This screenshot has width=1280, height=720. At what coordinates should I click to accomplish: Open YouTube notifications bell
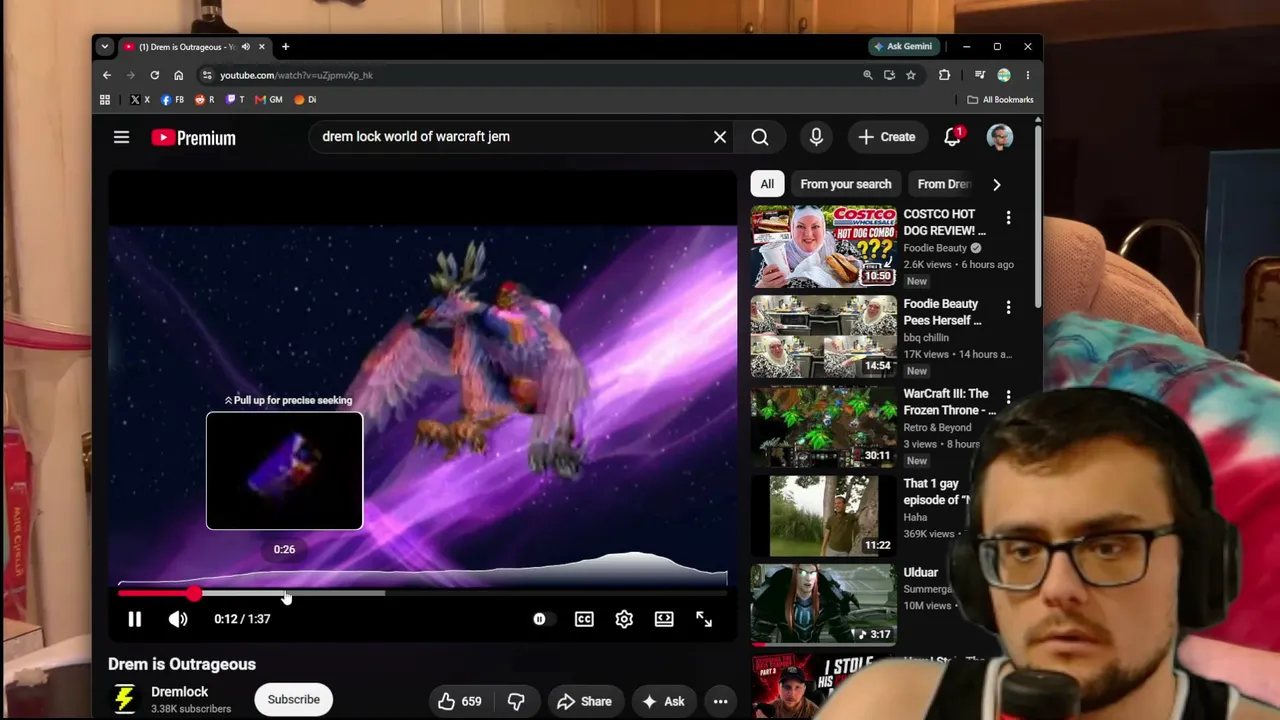pos(952,137)
